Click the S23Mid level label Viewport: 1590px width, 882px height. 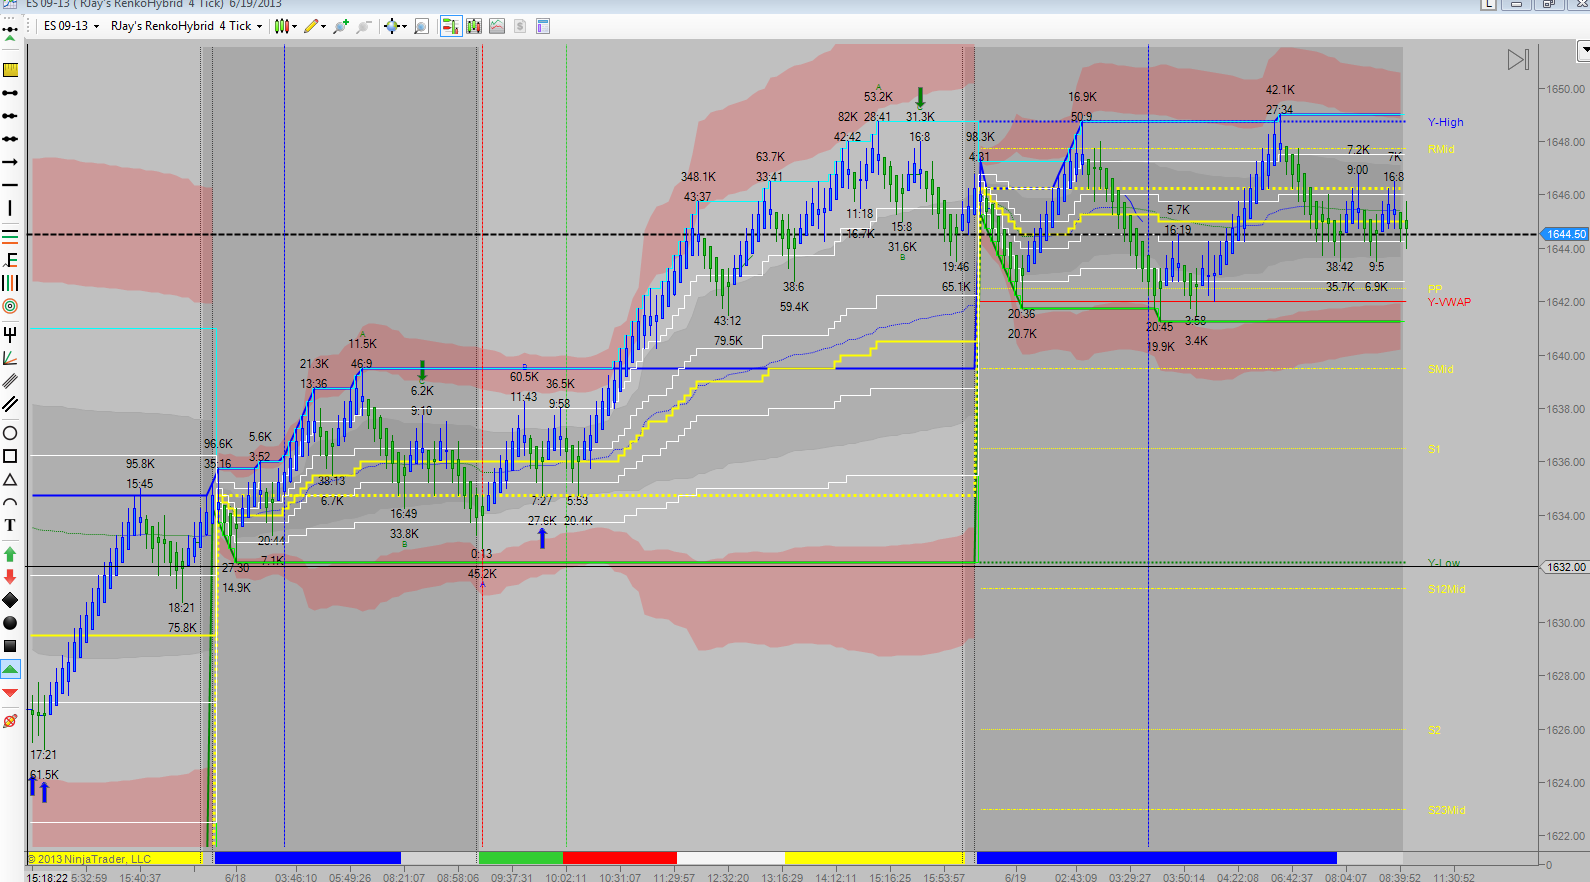1447,810
